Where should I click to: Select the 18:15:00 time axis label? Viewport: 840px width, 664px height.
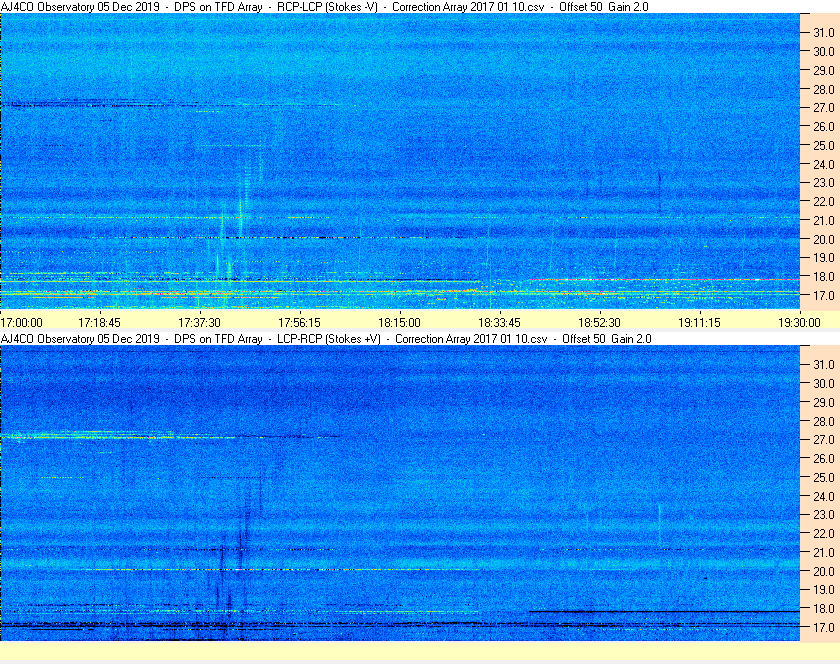400,323
